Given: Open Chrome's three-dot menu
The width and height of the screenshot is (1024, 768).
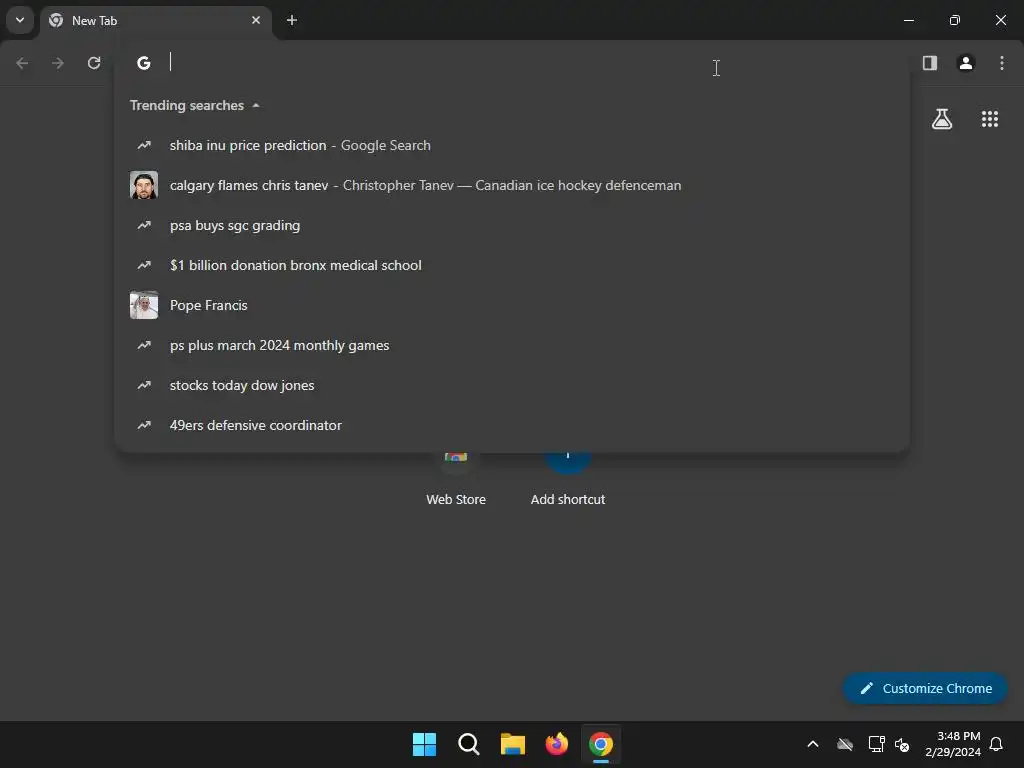Looking at the screenshot, I should point(1002,63).
